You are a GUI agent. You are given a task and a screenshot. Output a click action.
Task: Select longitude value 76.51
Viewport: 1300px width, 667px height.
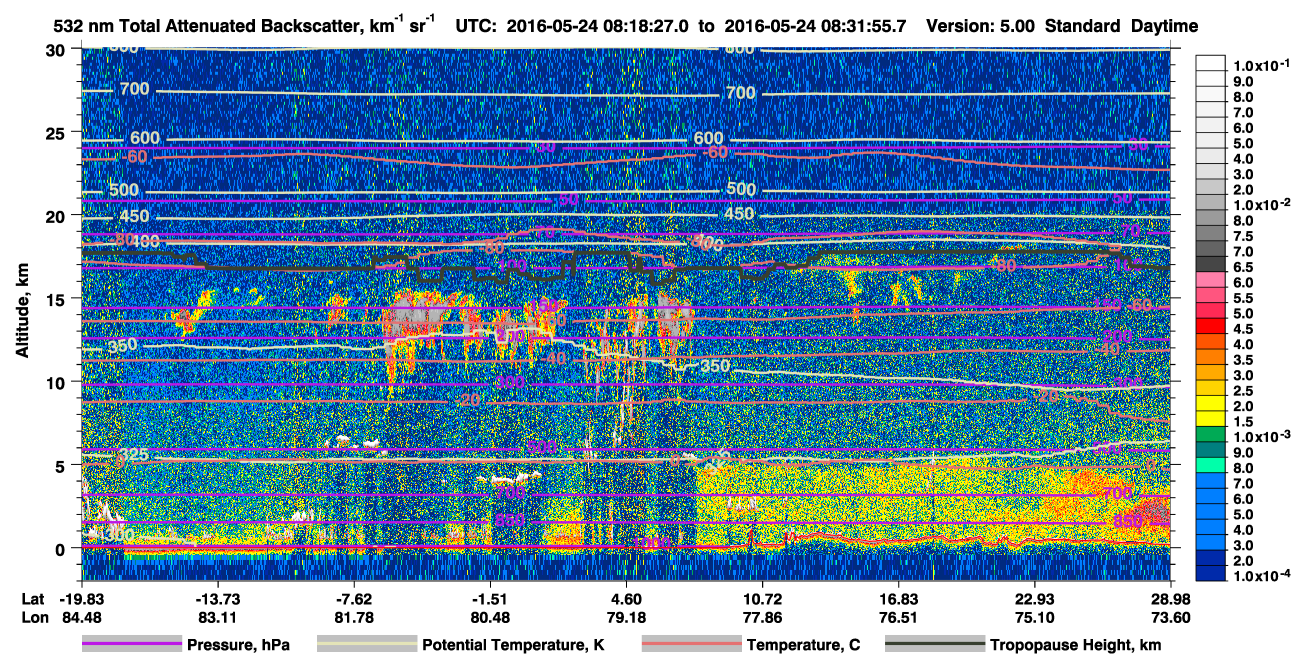point(899,617)
